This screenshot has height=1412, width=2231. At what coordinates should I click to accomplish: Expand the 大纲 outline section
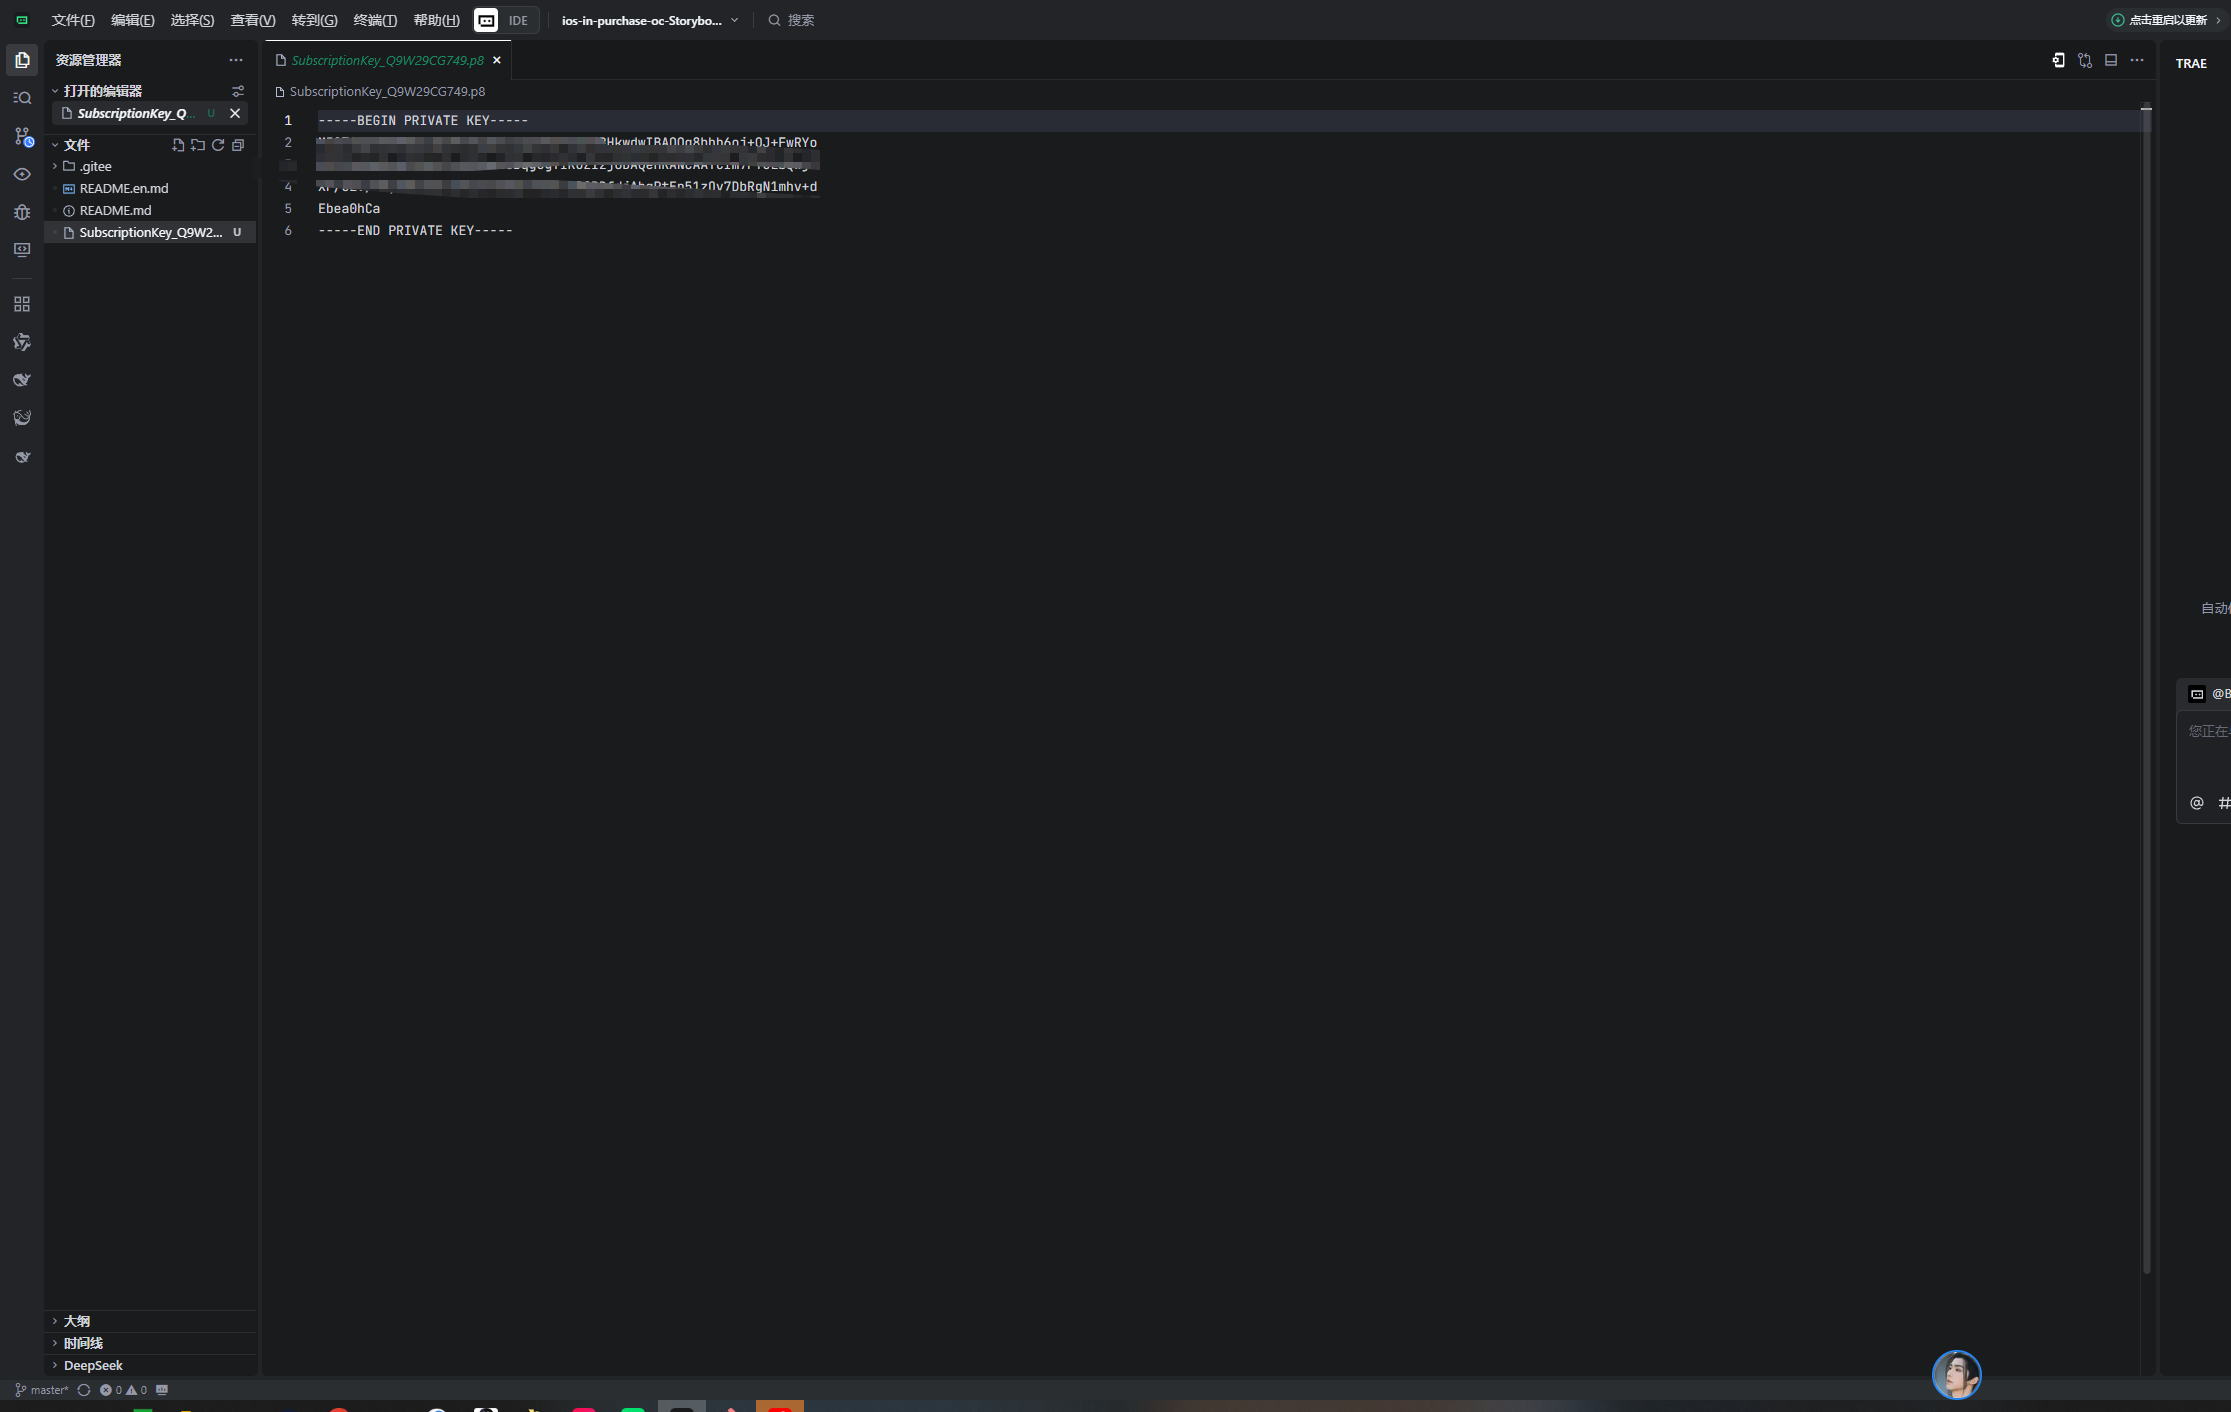point(76,1321)
